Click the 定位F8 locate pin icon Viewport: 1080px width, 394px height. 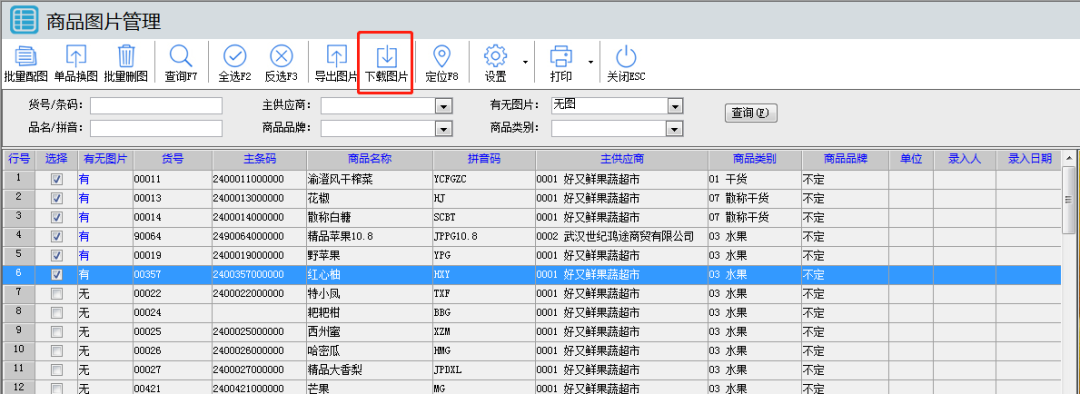click(442, 56)
